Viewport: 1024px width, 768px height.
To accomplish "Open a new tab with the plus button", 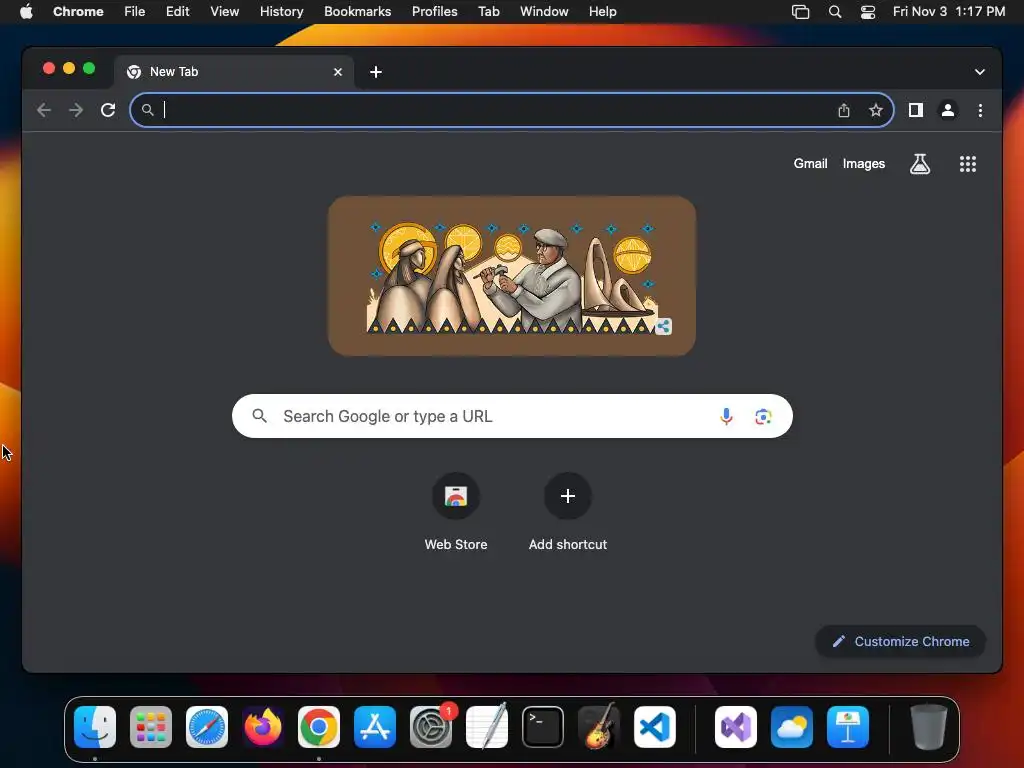I will click(376, 72).
